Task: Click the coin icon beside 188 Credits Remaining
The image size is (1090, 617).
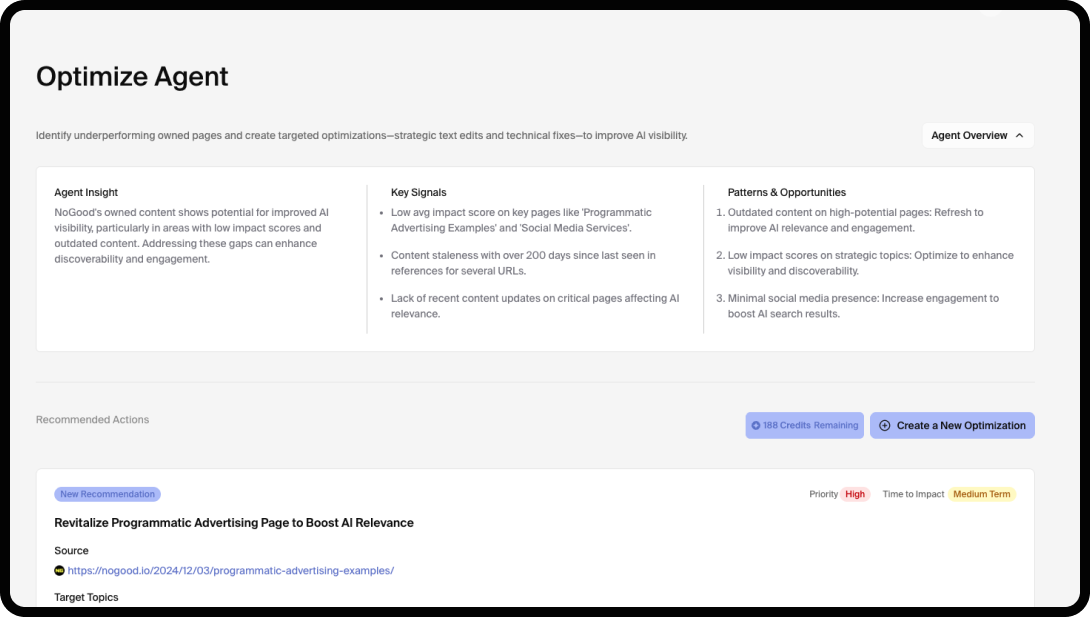Action: (x=756, y=426)
